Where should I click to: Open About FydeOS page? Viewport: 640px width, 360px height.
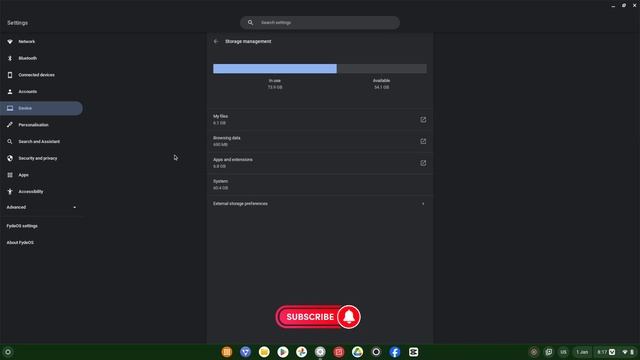(x=20, y=243)
